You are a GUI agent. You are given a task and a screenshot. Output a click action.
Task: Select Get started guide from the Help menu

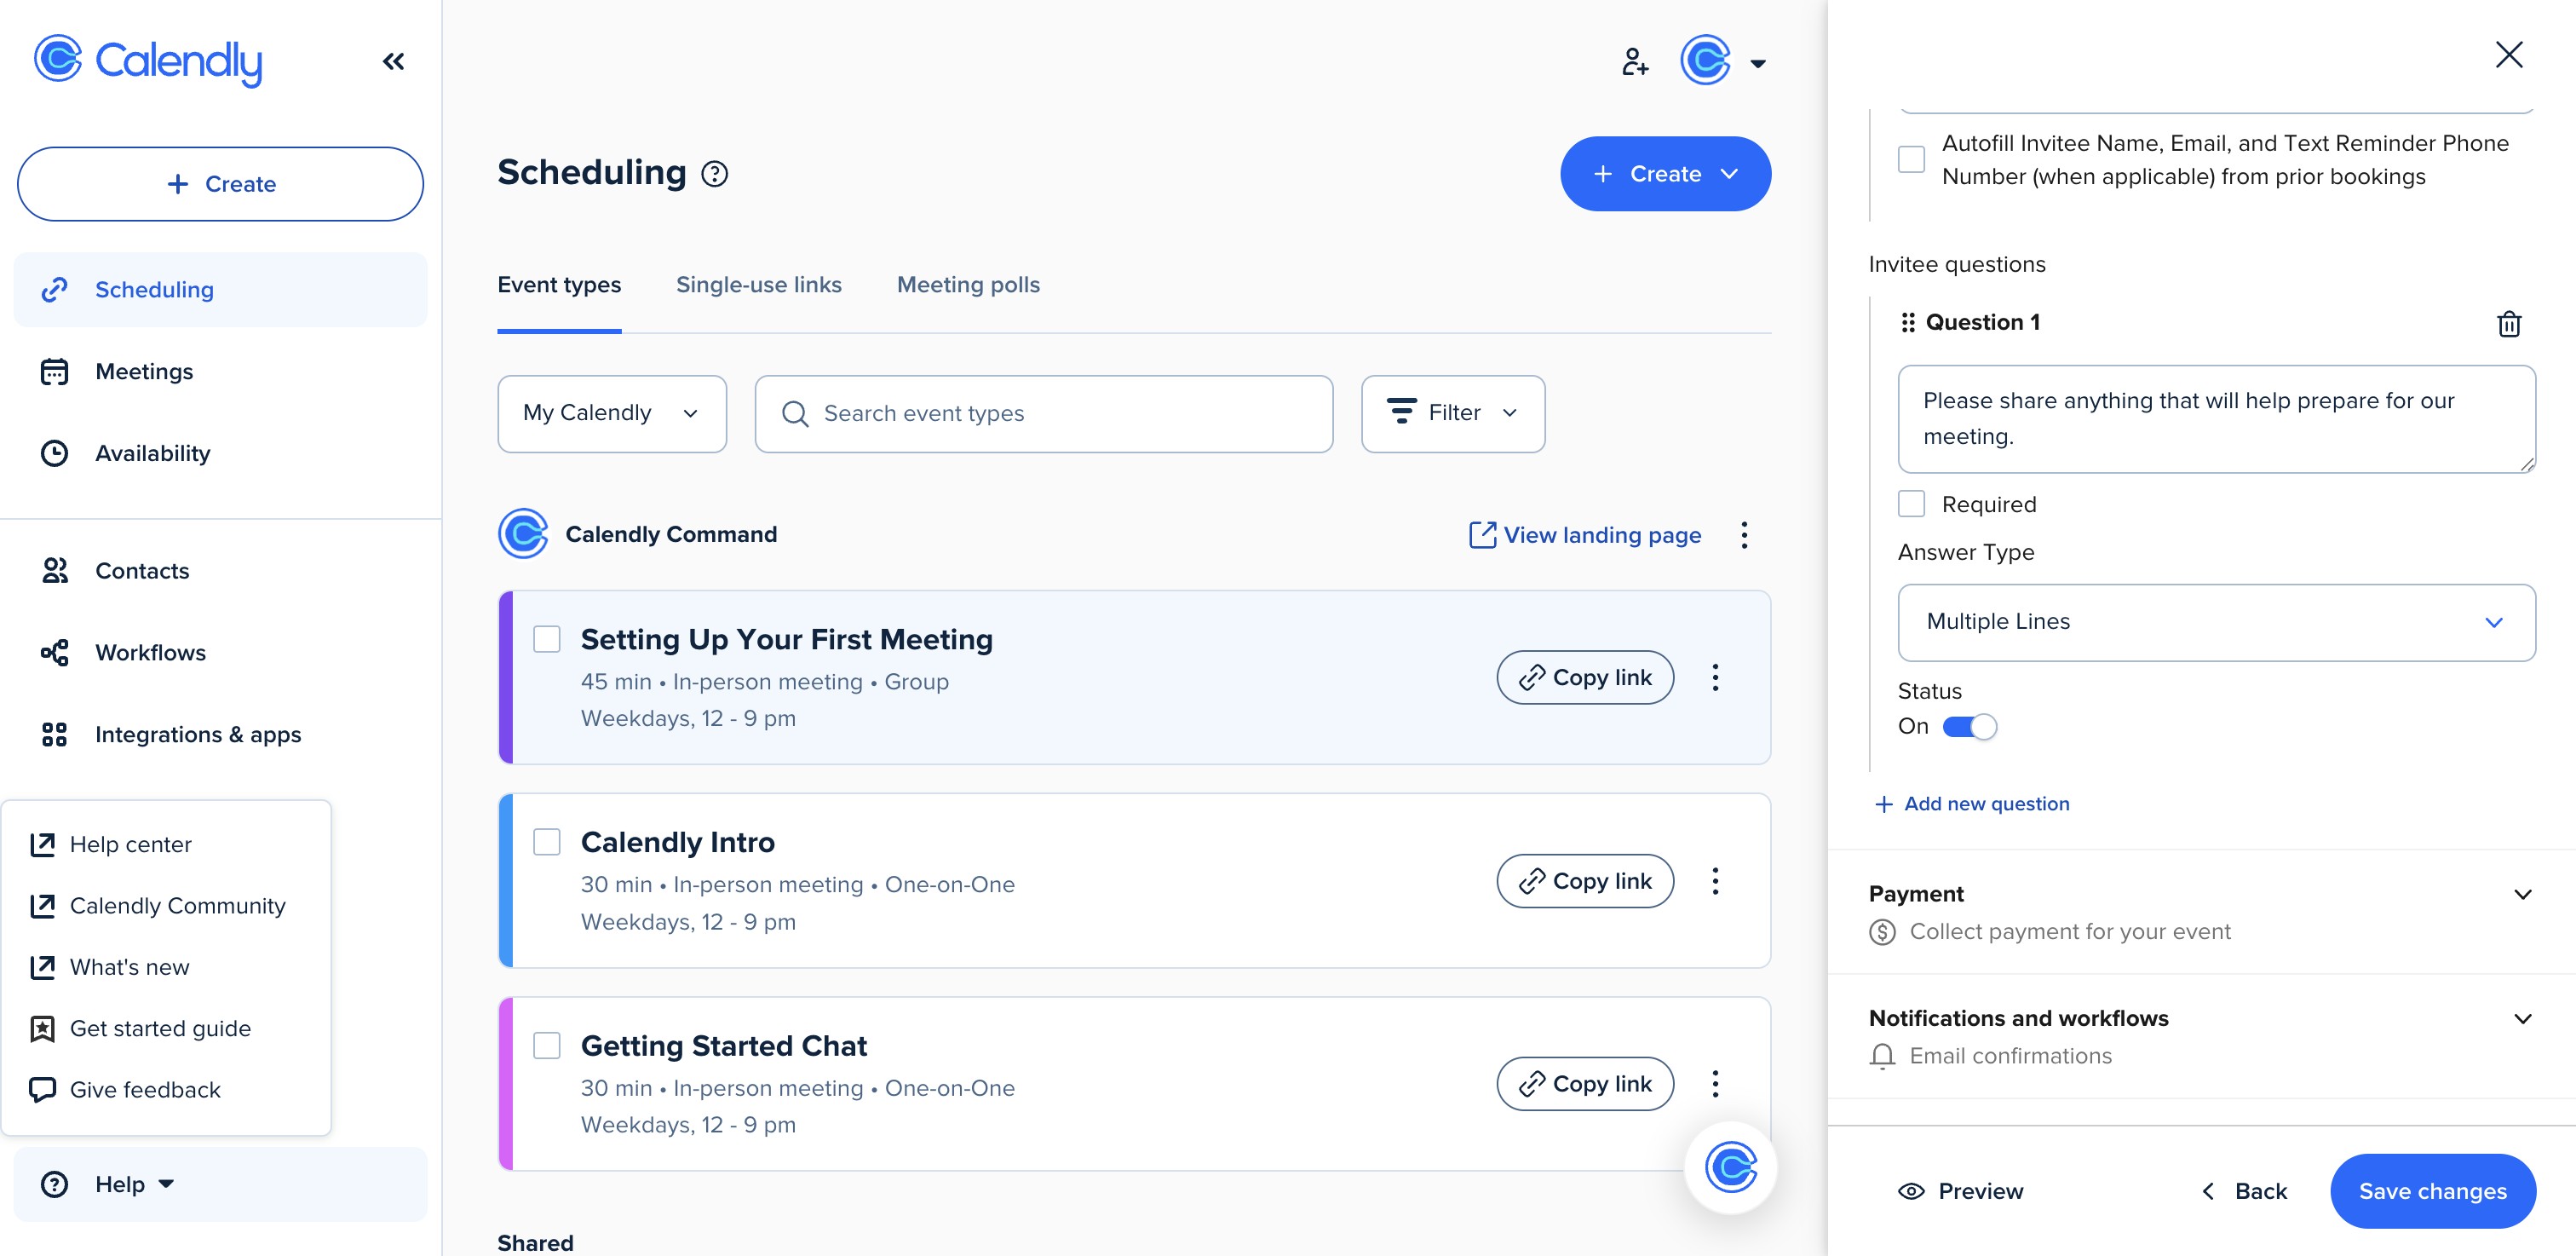click(x=160, y=1028)
